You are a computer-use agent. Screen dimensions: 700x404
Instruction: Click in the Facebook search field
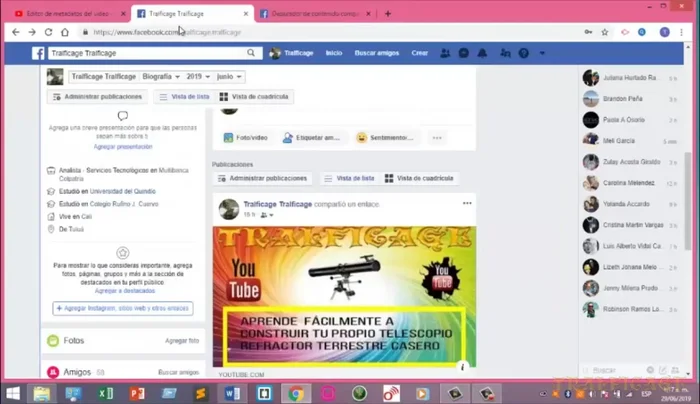[x=147, y=53]
